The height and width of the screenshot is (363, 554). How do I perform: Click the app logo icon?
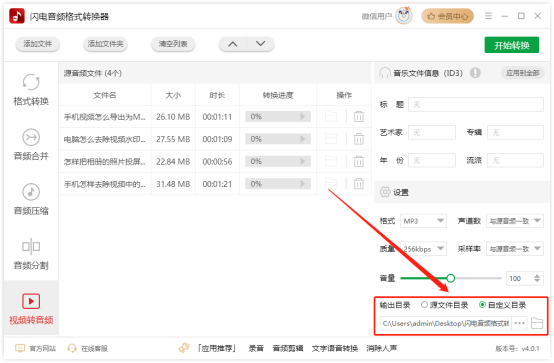click(x=17, y=16)
